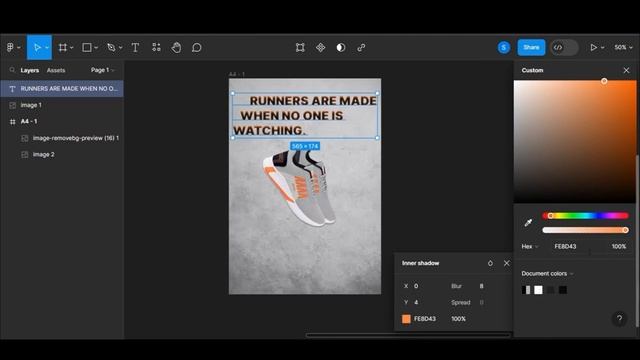Toggle the Dev Mode switch
Viewport: 640px width, 360px height.
(564, 47)
